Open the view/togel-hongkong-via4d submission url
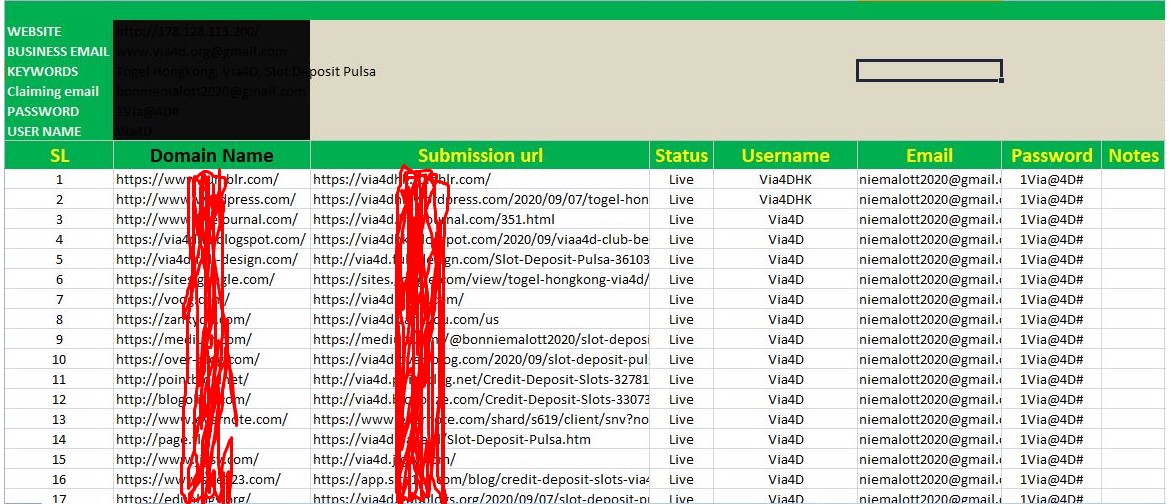Image resolution: width=1169 pixels, height=504 pixels. tap(480, 279)
